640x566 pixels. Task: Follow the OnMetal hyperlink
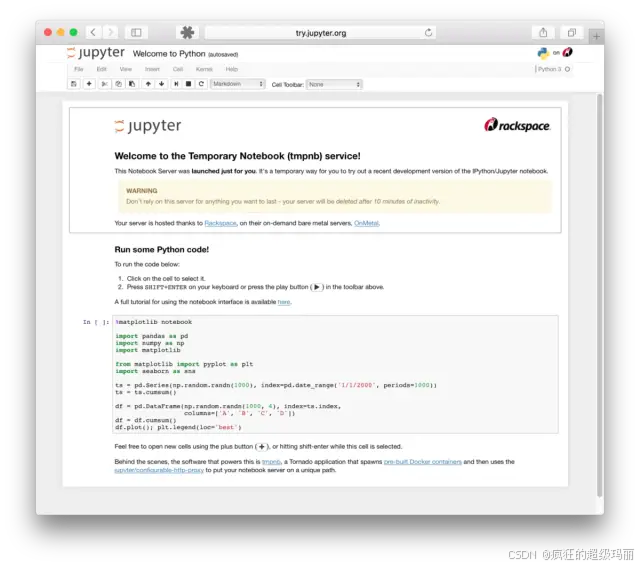366,223
